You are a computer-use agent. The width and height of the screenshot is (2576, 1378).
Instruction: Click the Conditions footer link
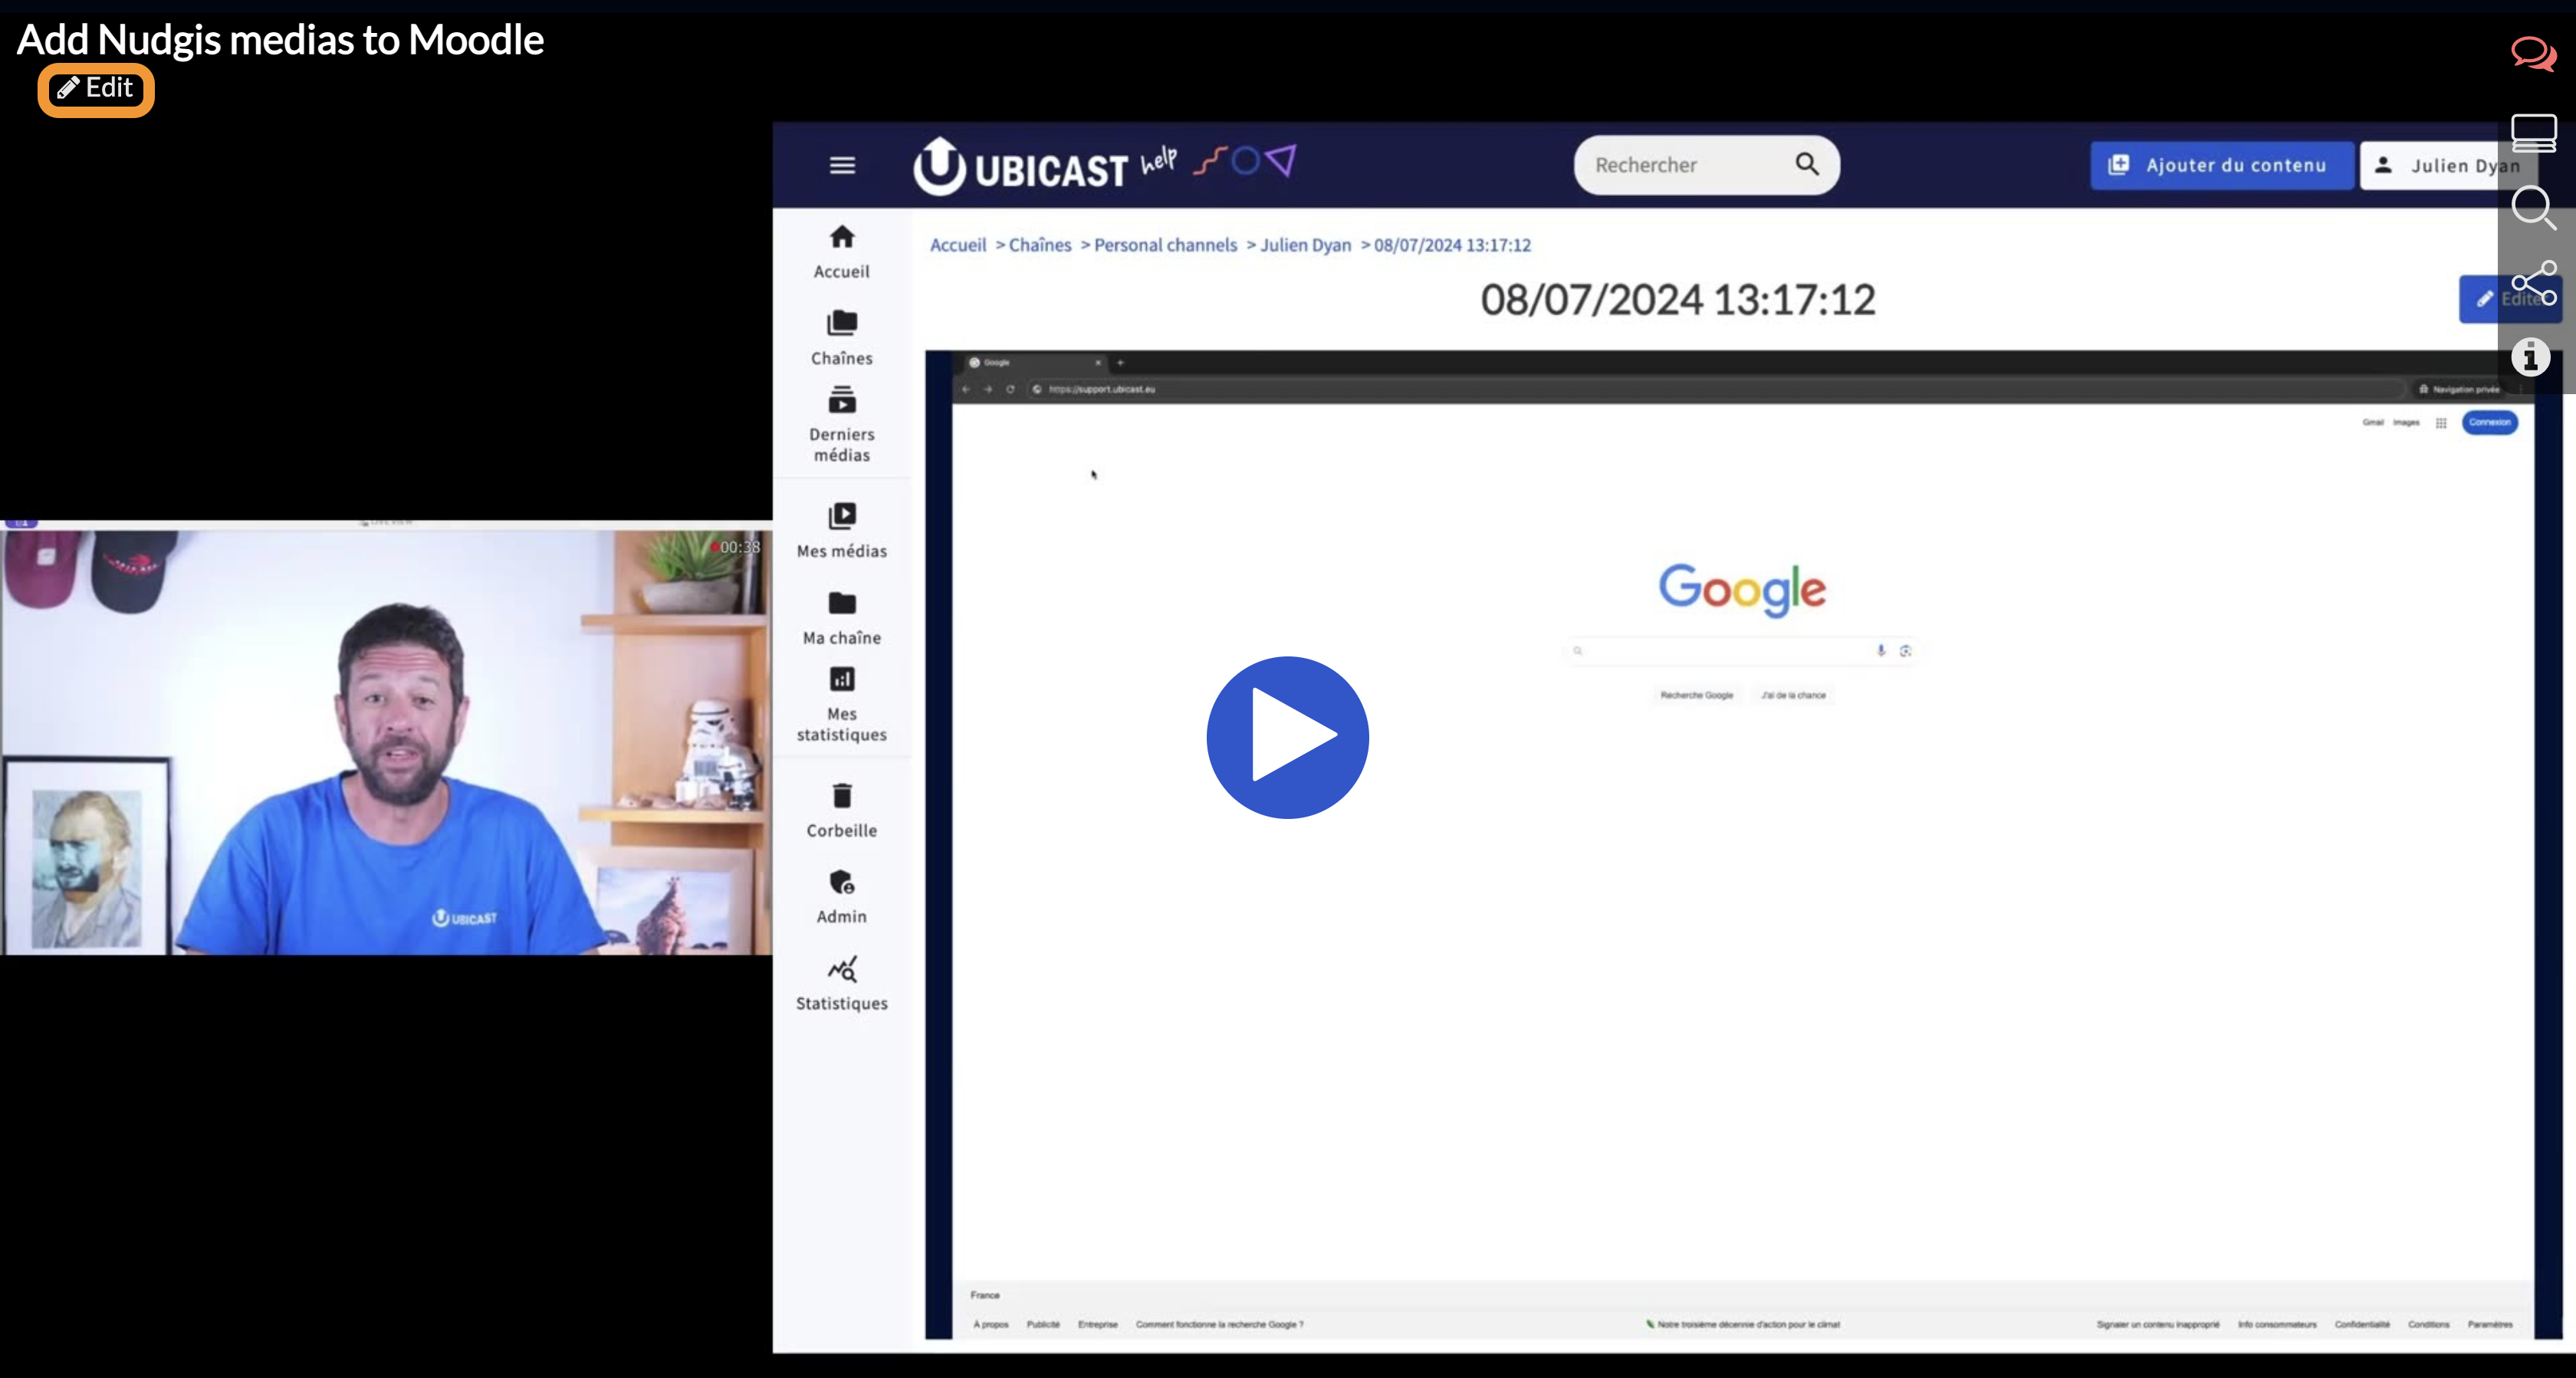(2428, 1324)
